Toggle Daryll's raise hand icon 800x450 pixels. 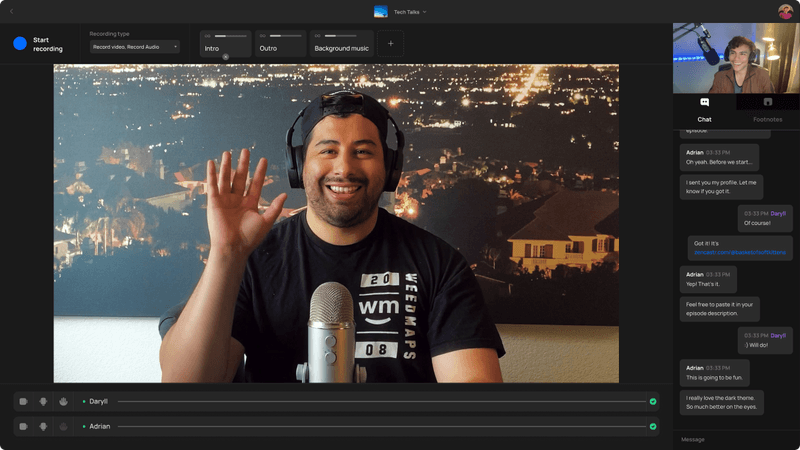pyautogui.click(x=62, y=401)
